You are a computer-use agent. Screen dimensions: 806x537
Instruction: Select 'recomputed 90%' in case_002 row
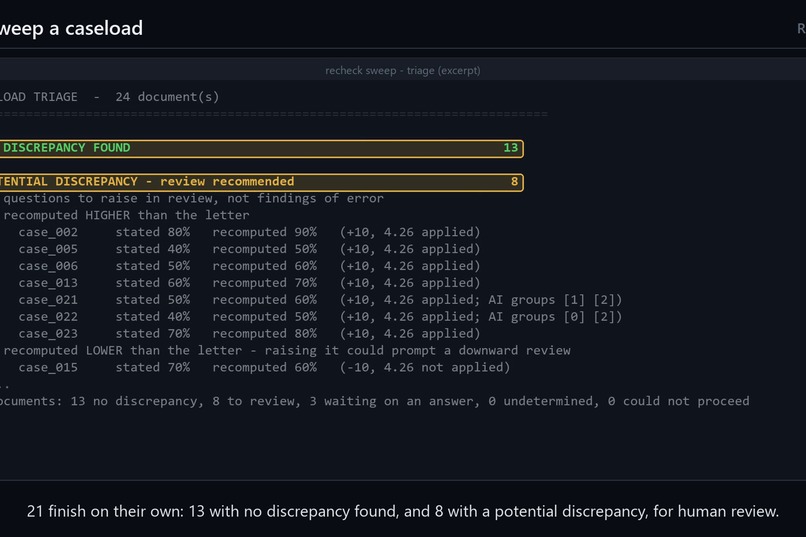tap(265, 232)
